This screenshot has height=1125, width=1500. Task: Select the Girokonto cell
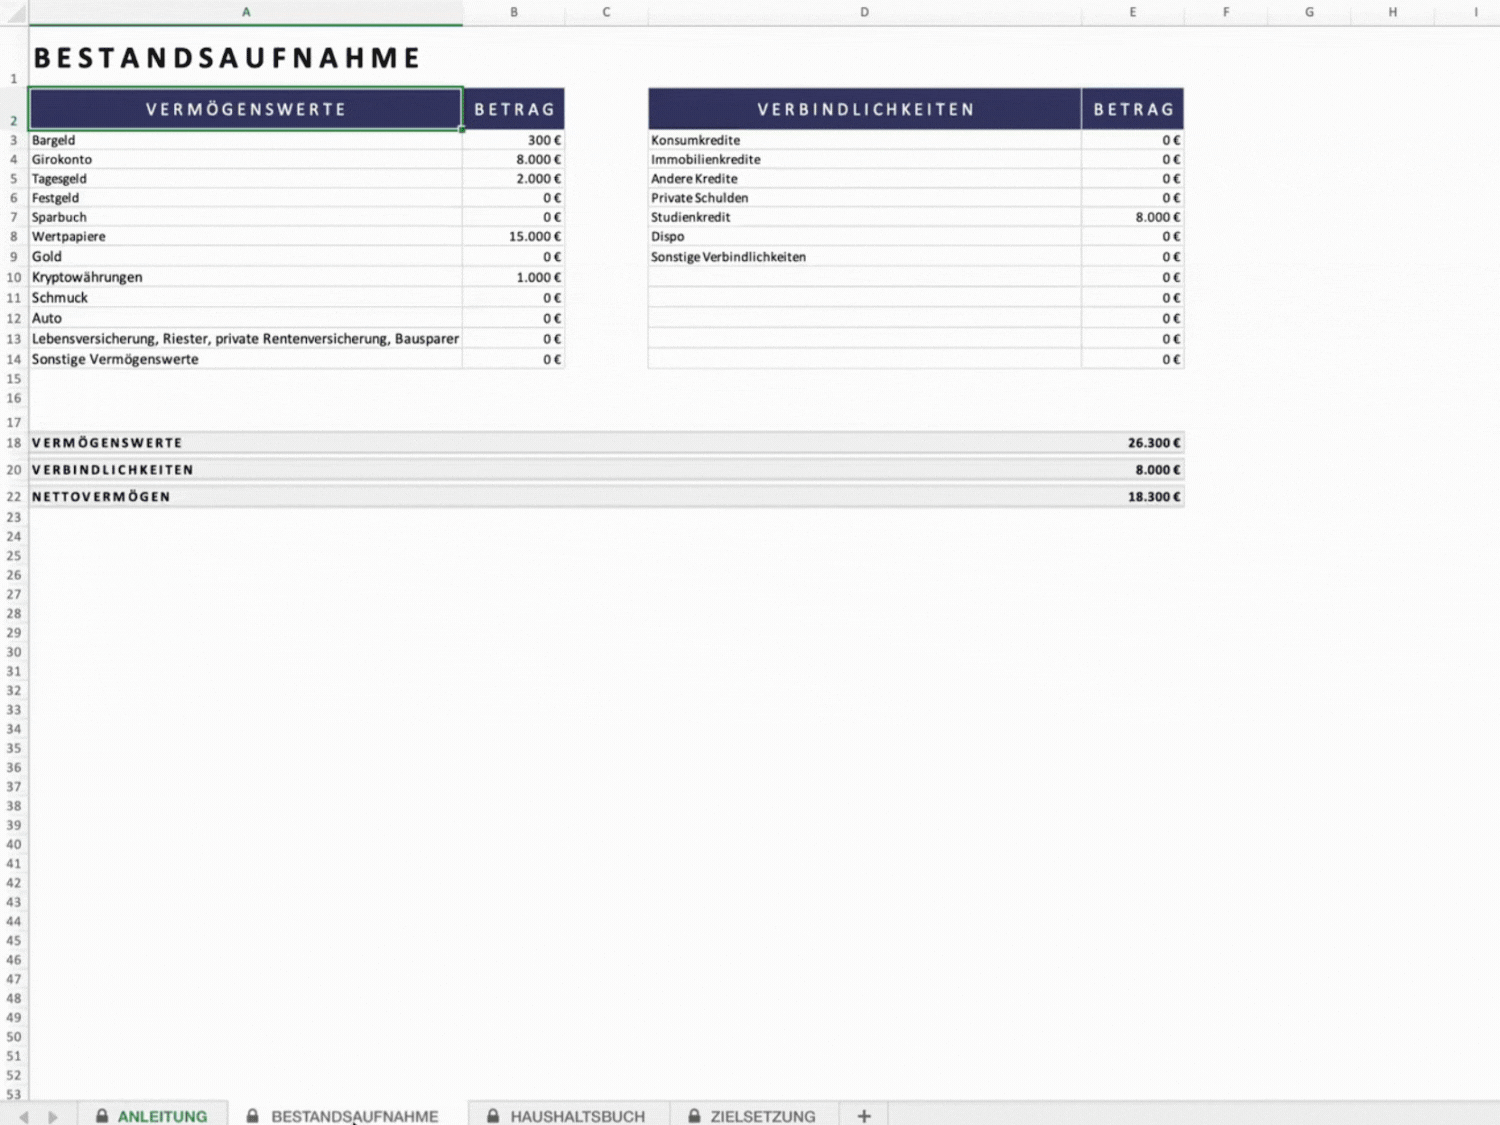point(246,159)
